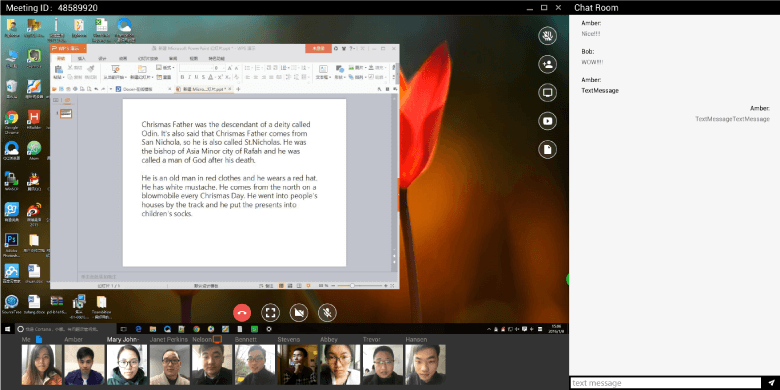Click the screen share monitor icon
This screenshot has height=390, width=780.
click(547, 93)
